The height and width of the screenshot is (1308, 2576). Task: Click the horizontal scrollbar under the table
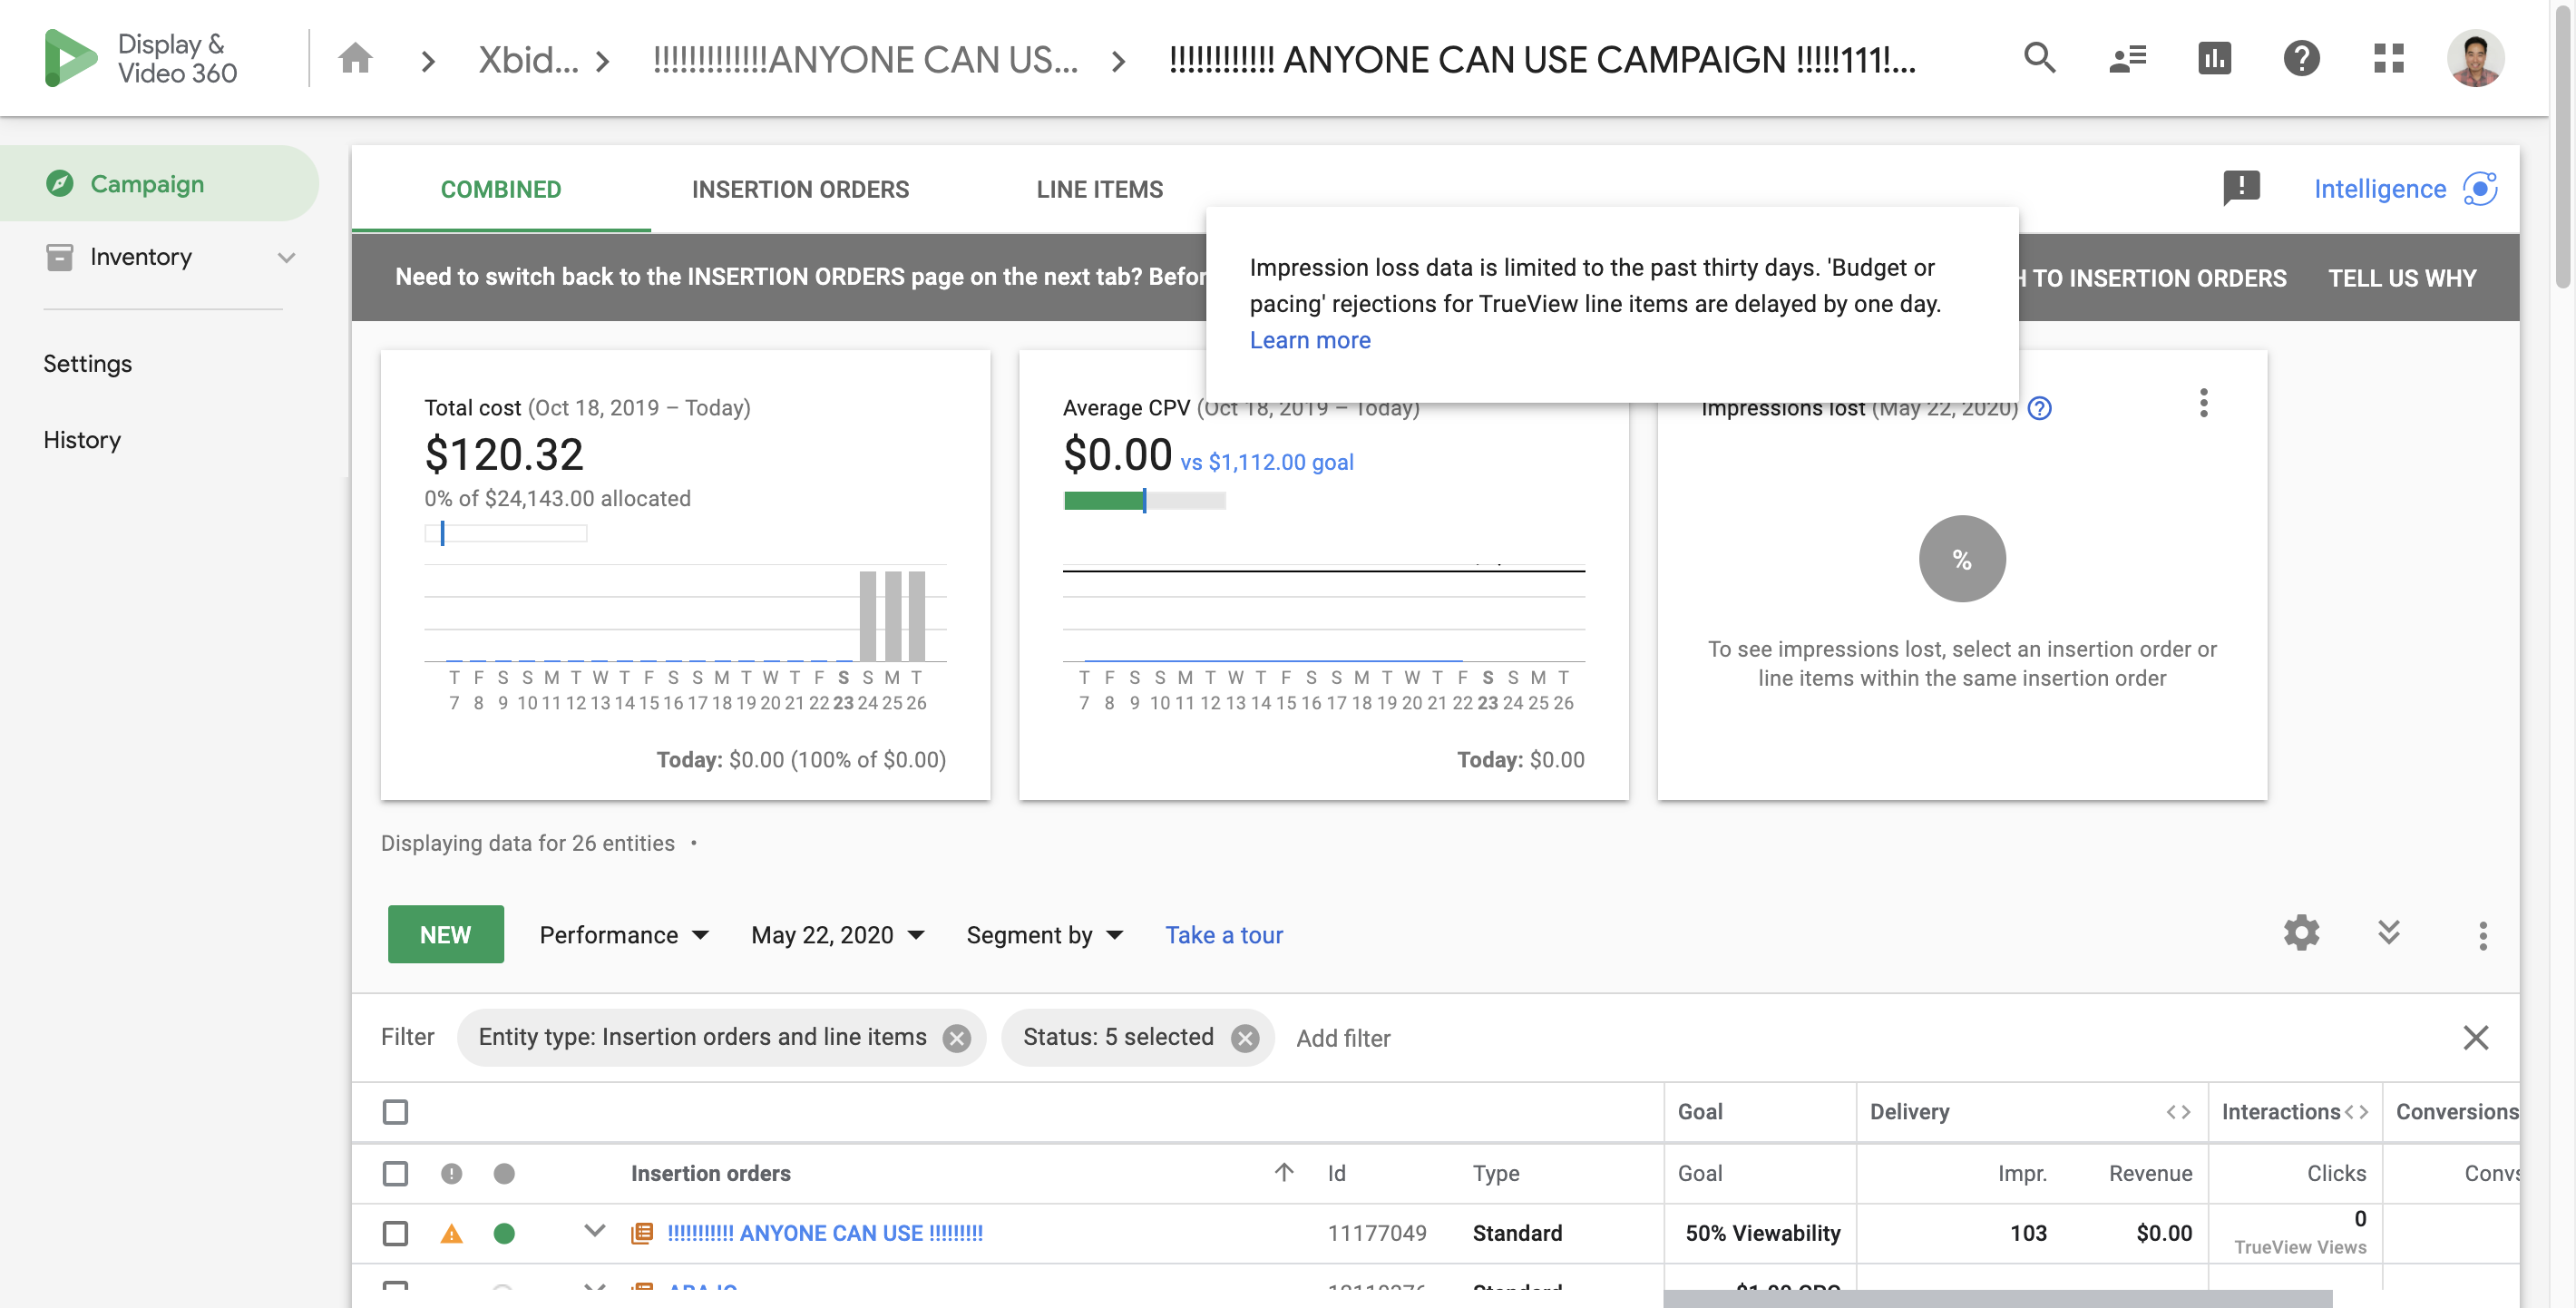coord(1997,1298)
